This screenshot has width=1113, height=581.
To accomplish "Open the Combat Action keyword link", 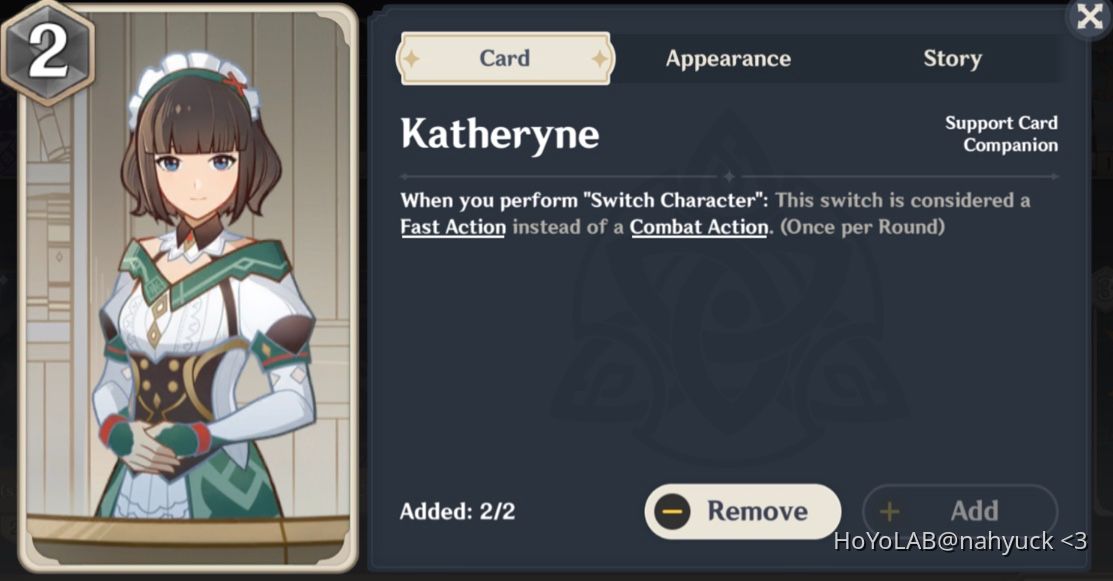I will (x=699, y=227).
